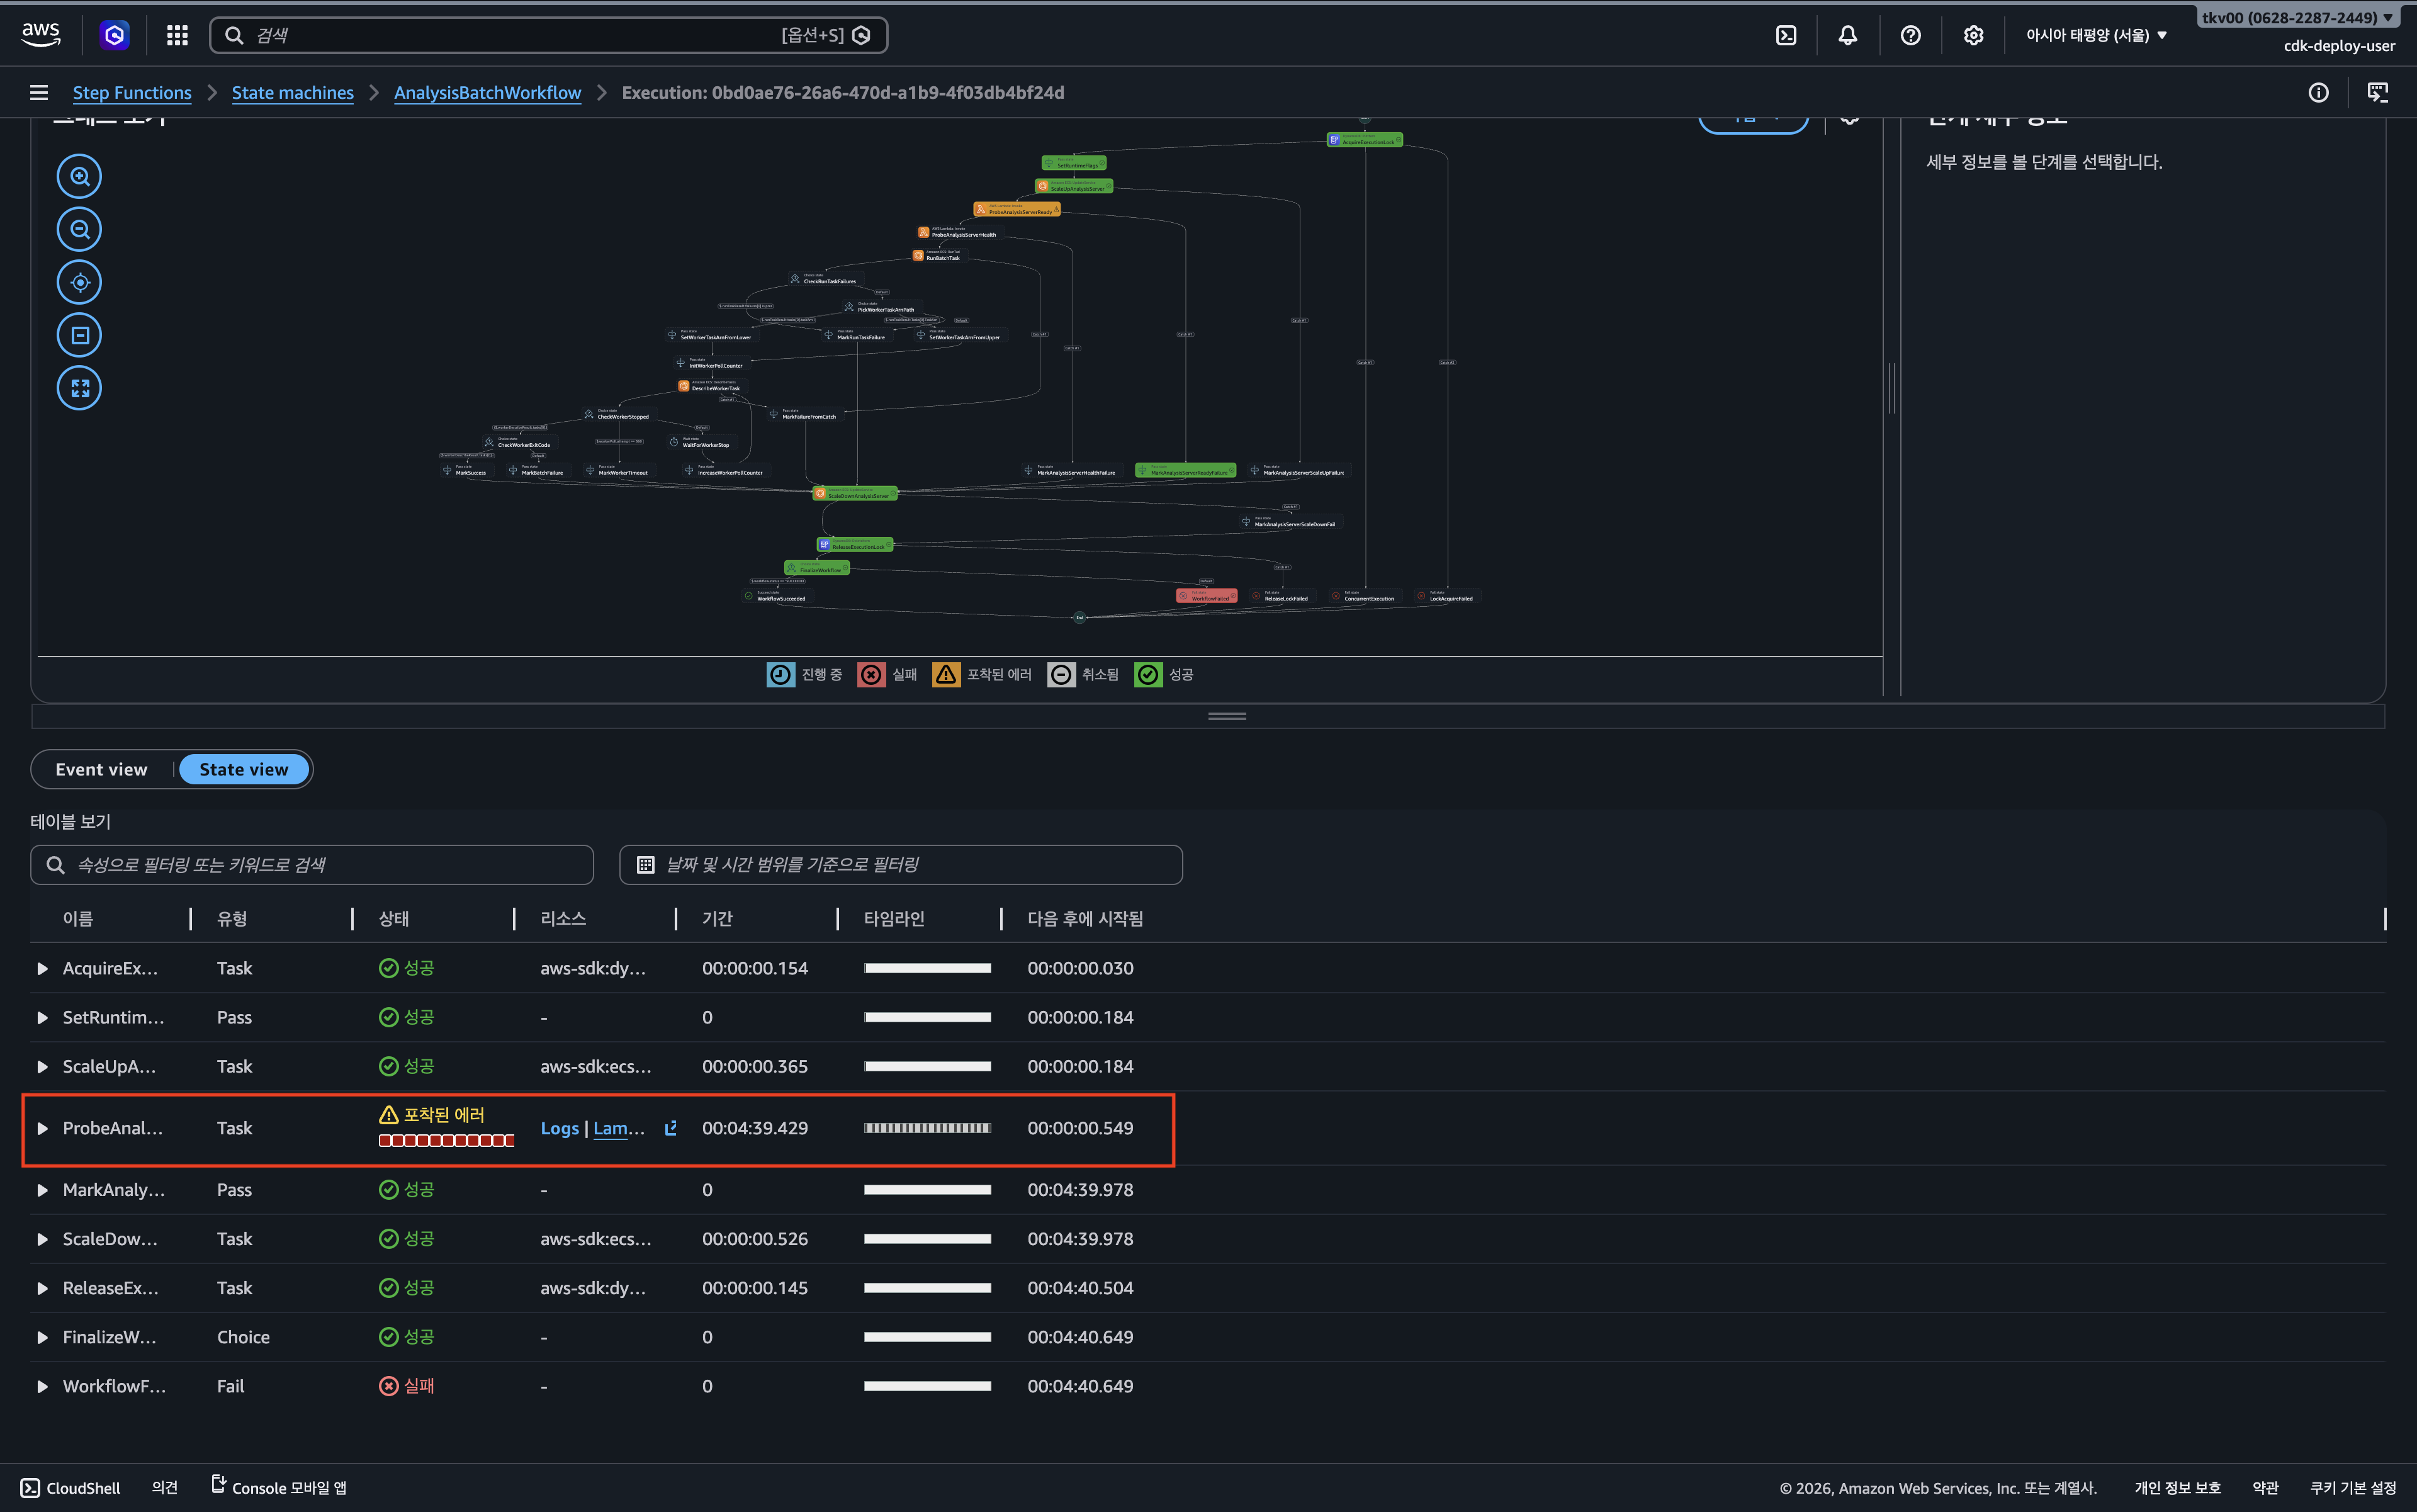
Task: Open AnalysisBatchWorkflow breadcrumb link
Action: [x=487, y=93]
